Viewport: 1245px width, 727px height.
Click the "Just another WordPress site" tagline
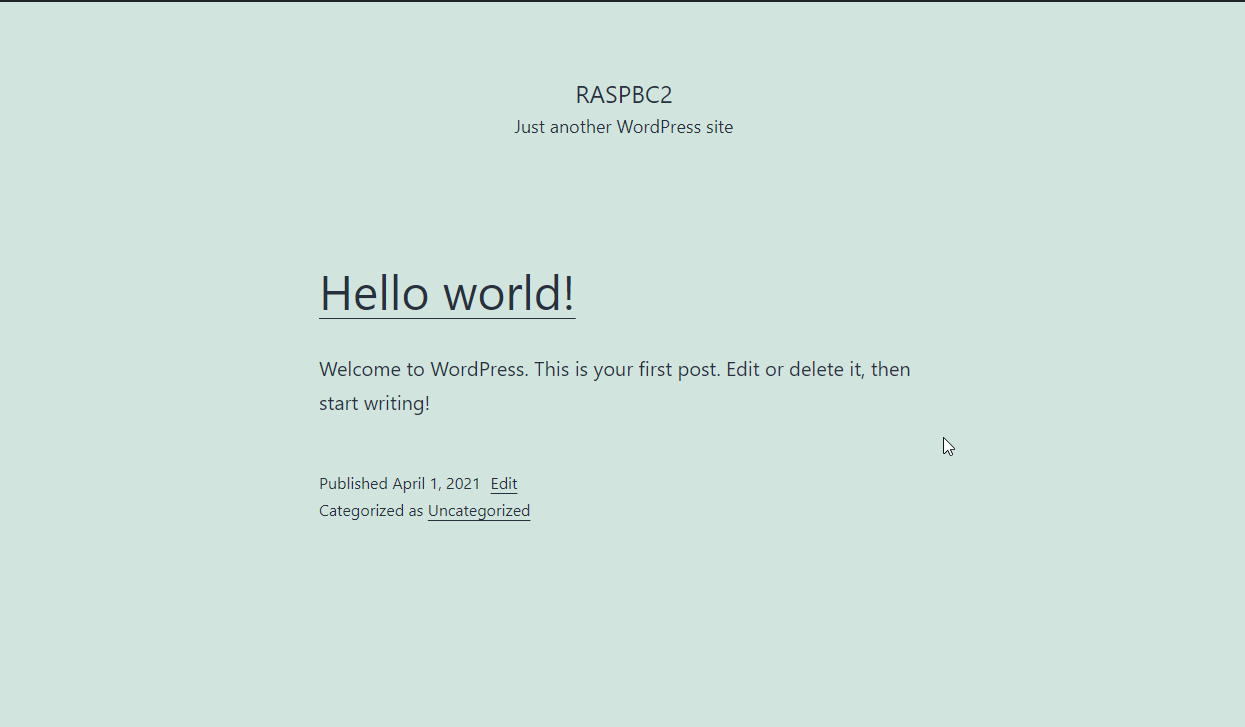624,127
